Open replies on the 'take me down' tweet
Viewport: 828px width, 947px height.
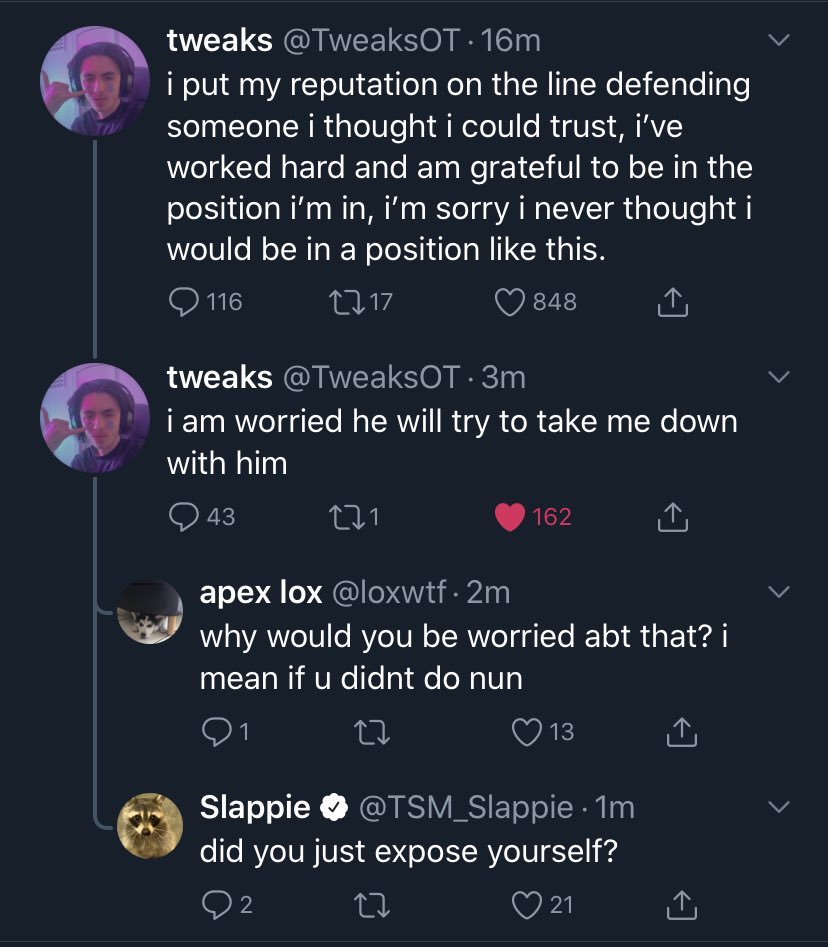pos(184,516)
